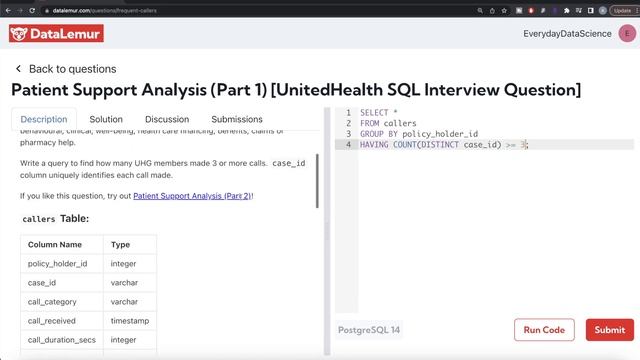Click the red extension icon in the toolbar
The height and width of the screenshot is (360, 640).
tap(531, 11)
